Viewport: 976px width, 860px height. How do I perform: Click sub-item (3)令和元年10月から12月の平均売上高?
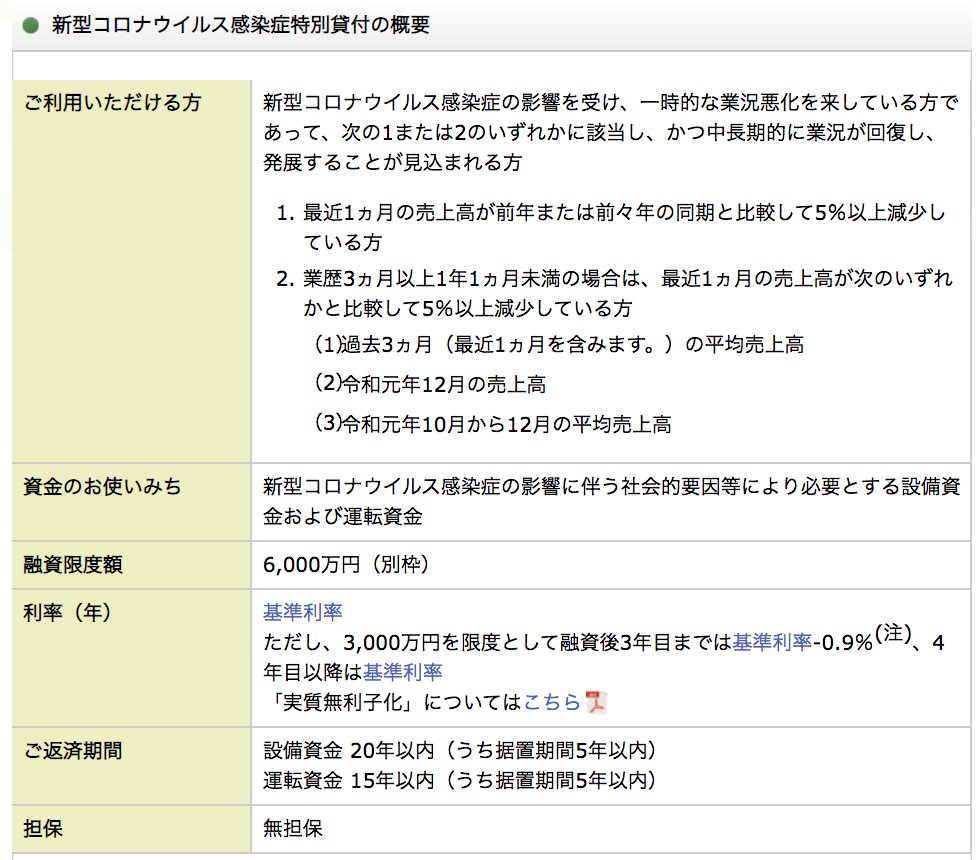492,424
